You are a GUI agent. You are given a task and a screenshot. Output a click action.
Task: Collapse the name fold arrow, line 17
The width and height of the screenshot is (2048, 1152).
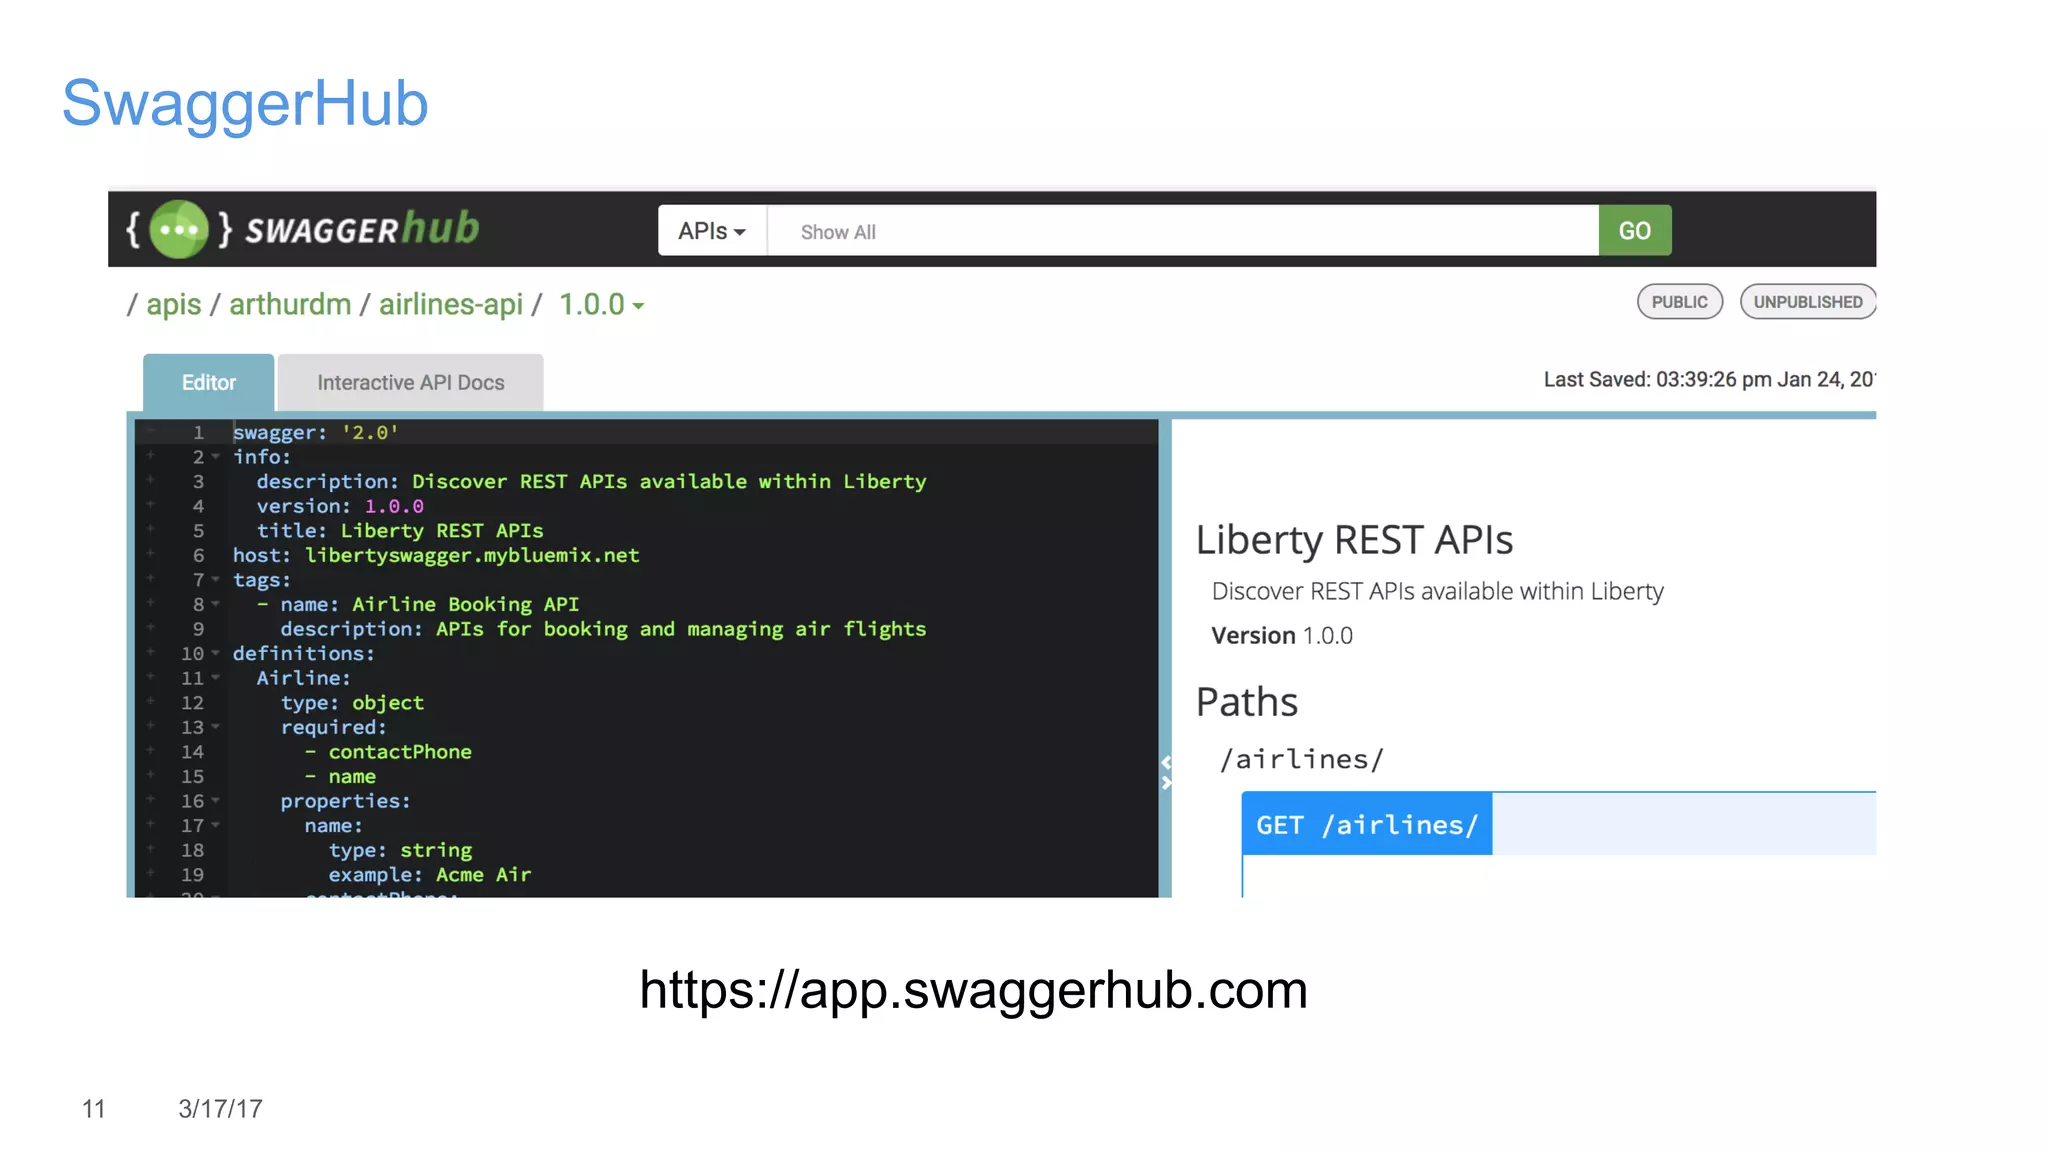pyautogui.click(x=215, y=825)
